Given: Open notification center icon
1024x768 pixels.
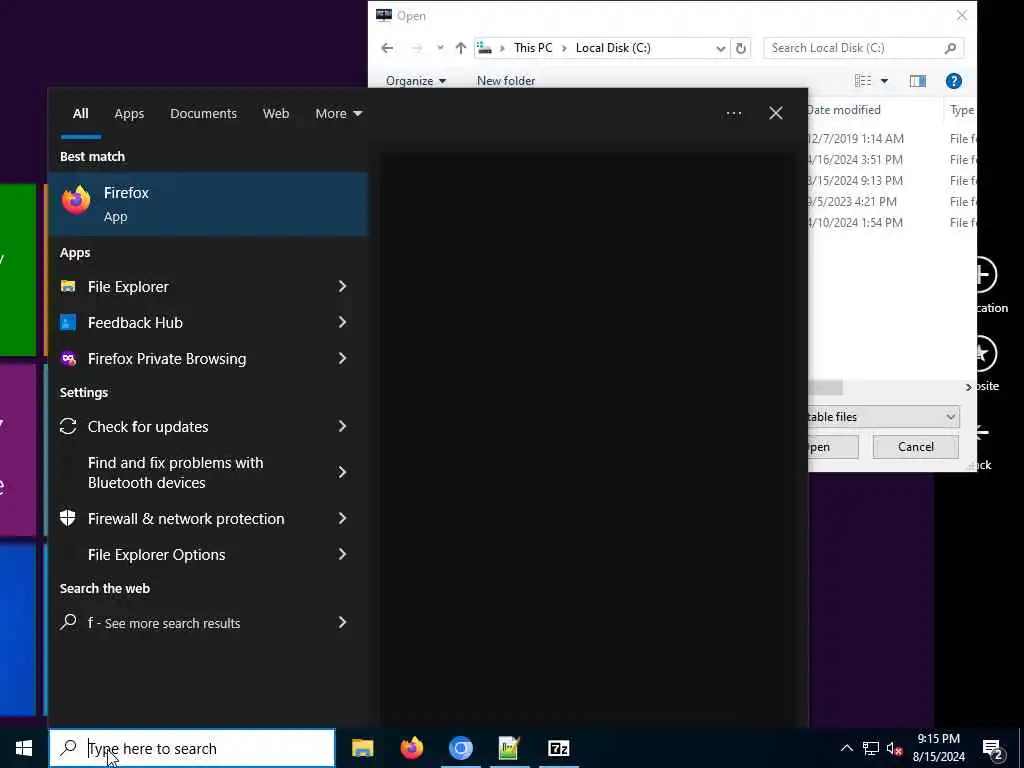Looking at the screenshot, I should pyautogui.click(x=993, y=748).
